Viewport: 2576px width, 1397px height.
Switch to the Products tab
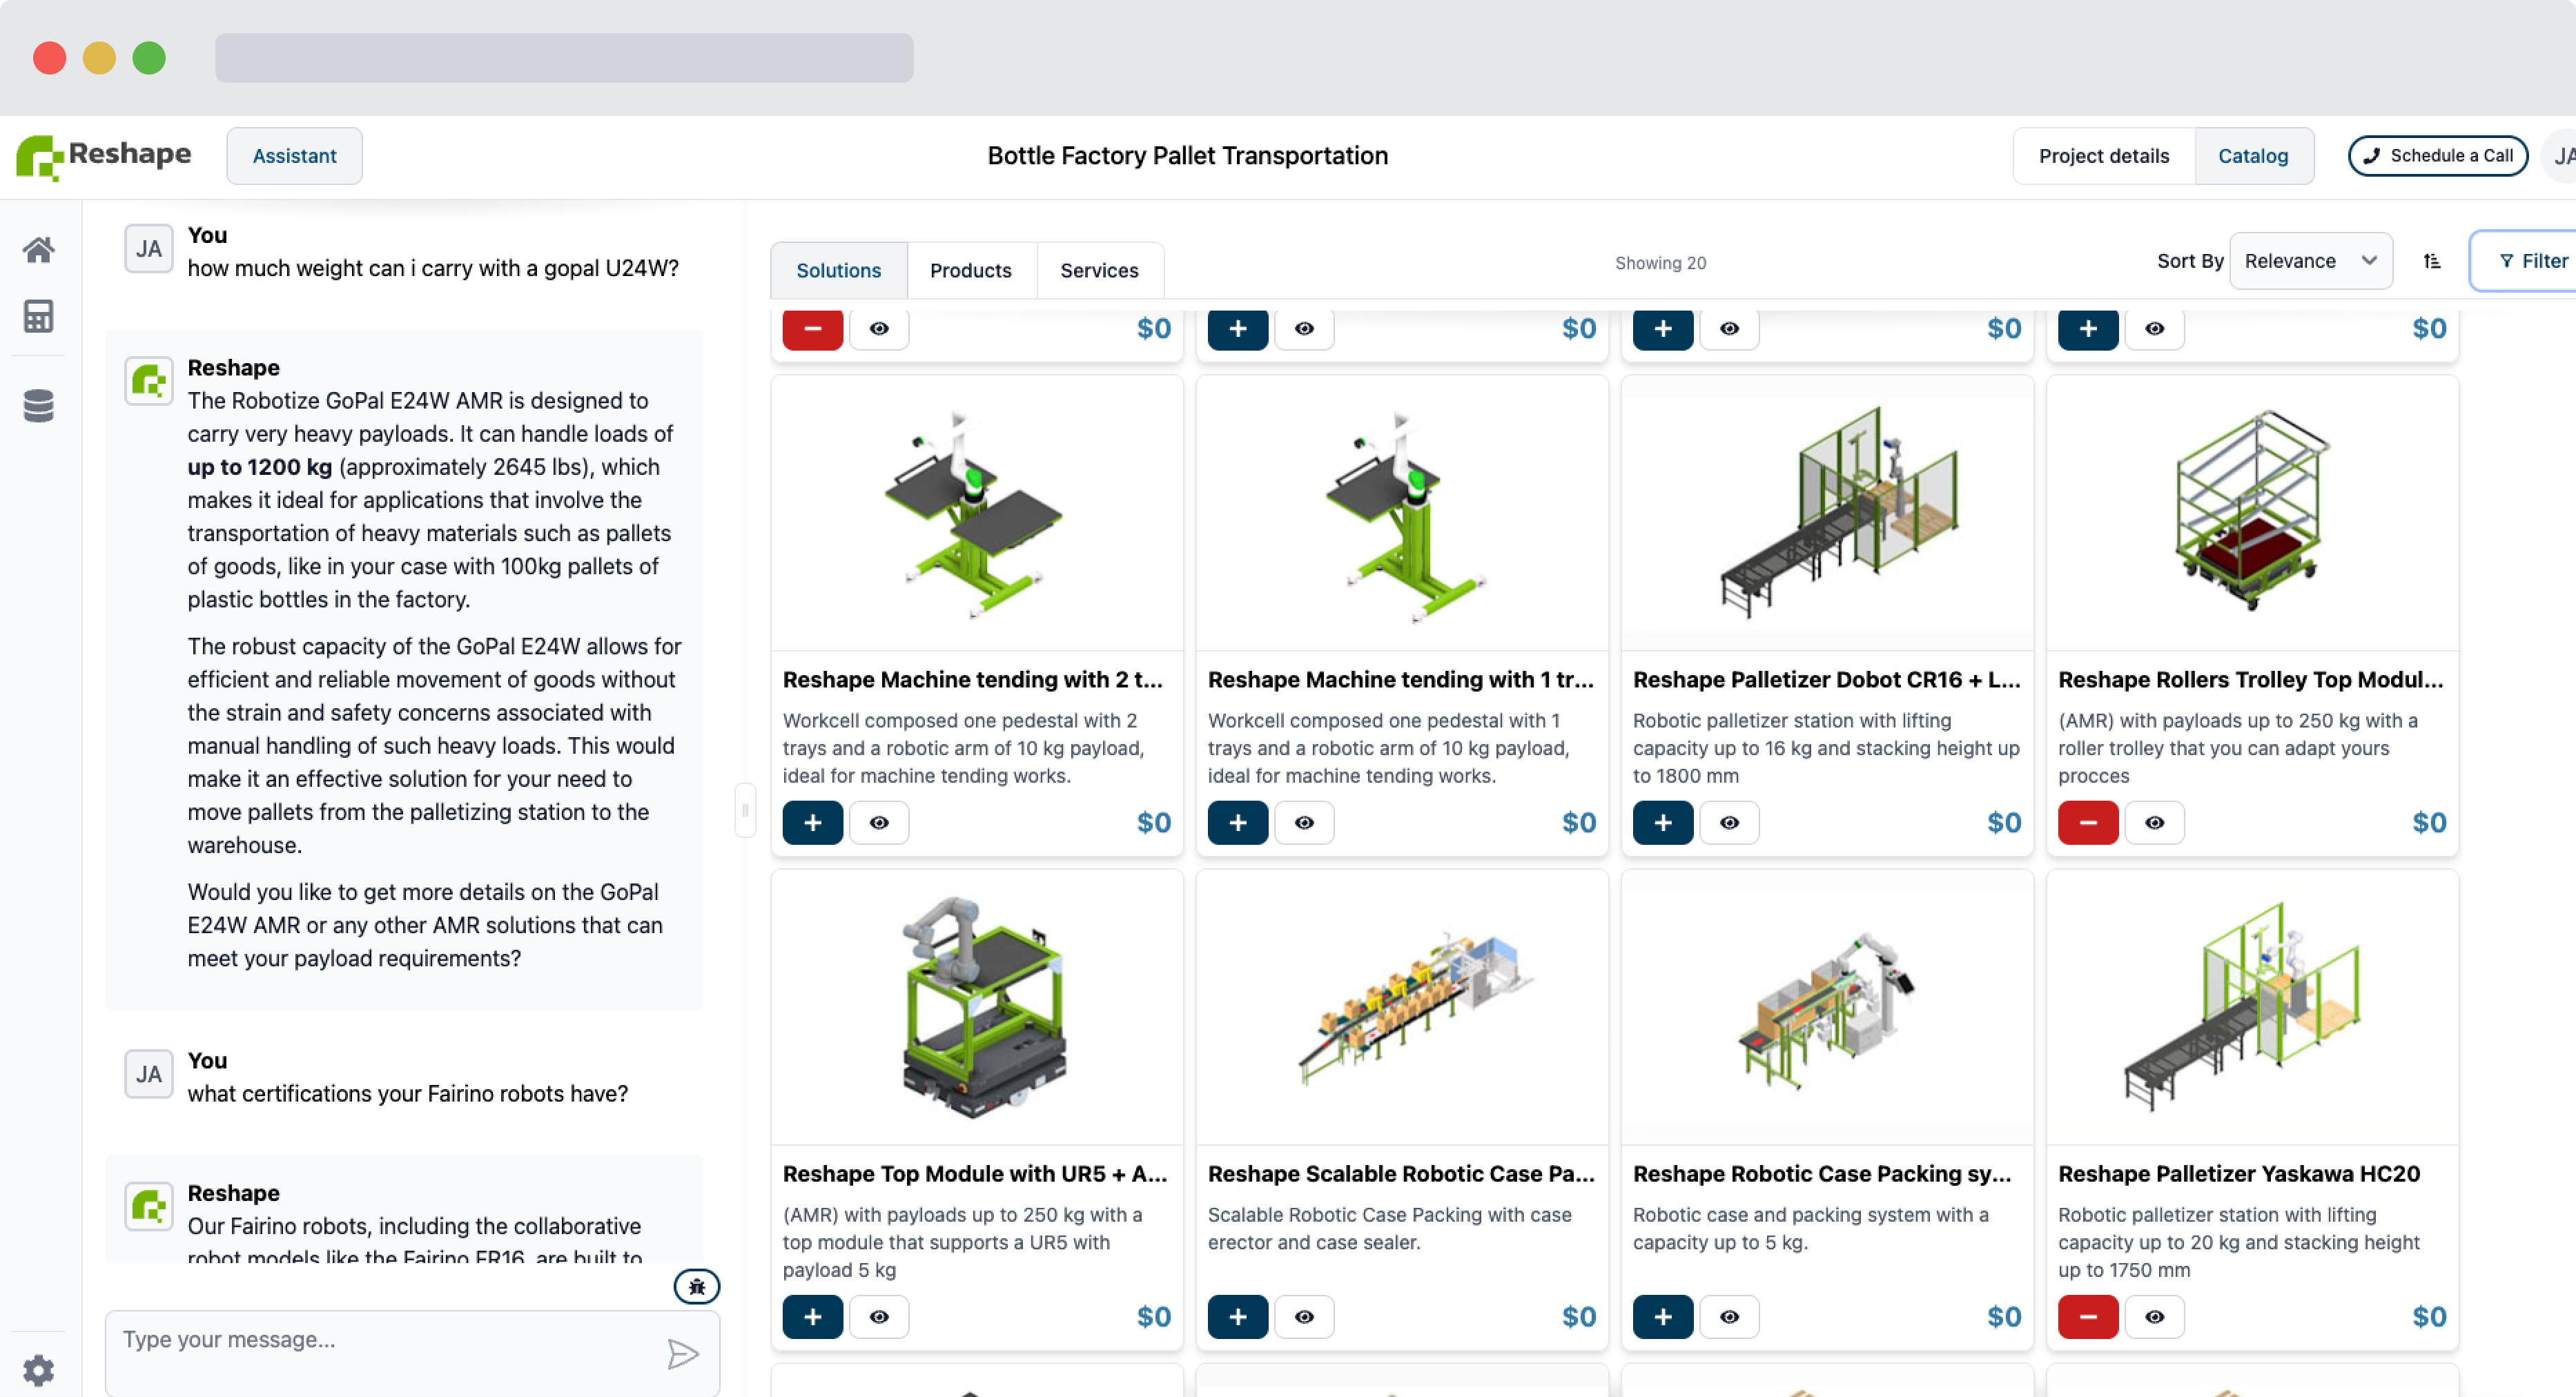[x=970, y=270]
